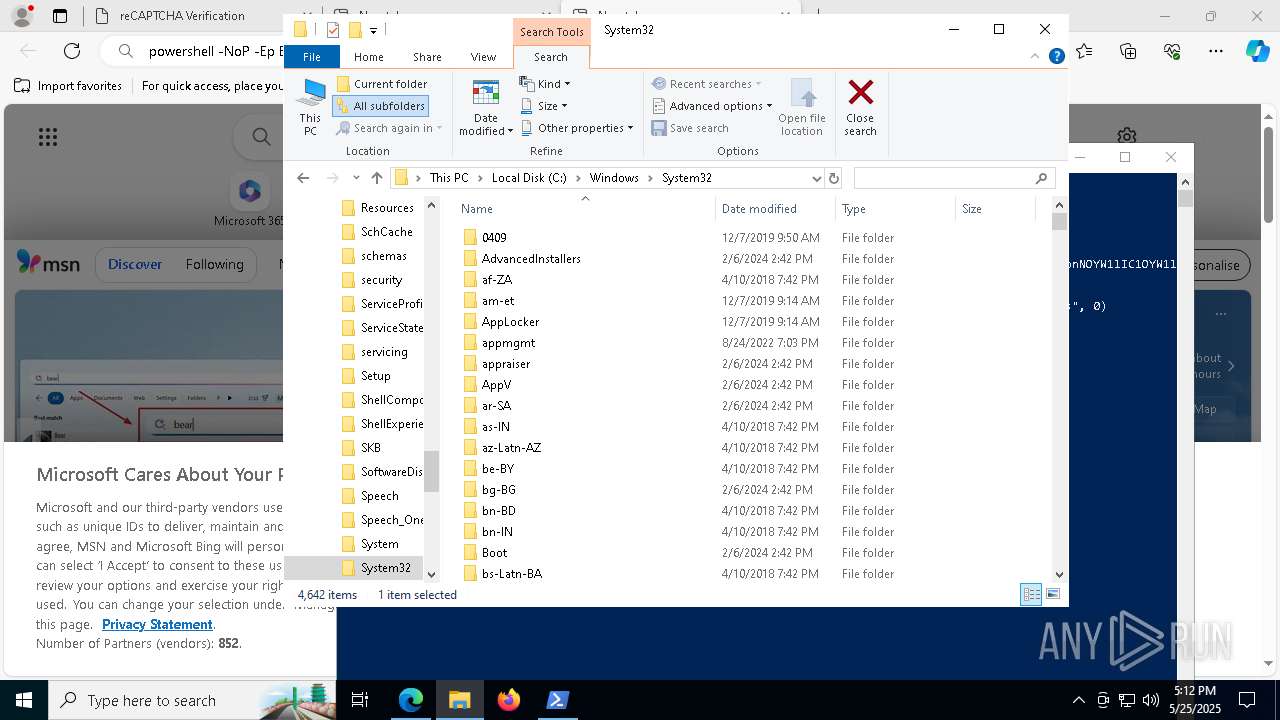Open Properties quick access toolbar icon
The image size is (1280, 720).
pos(333,30)
